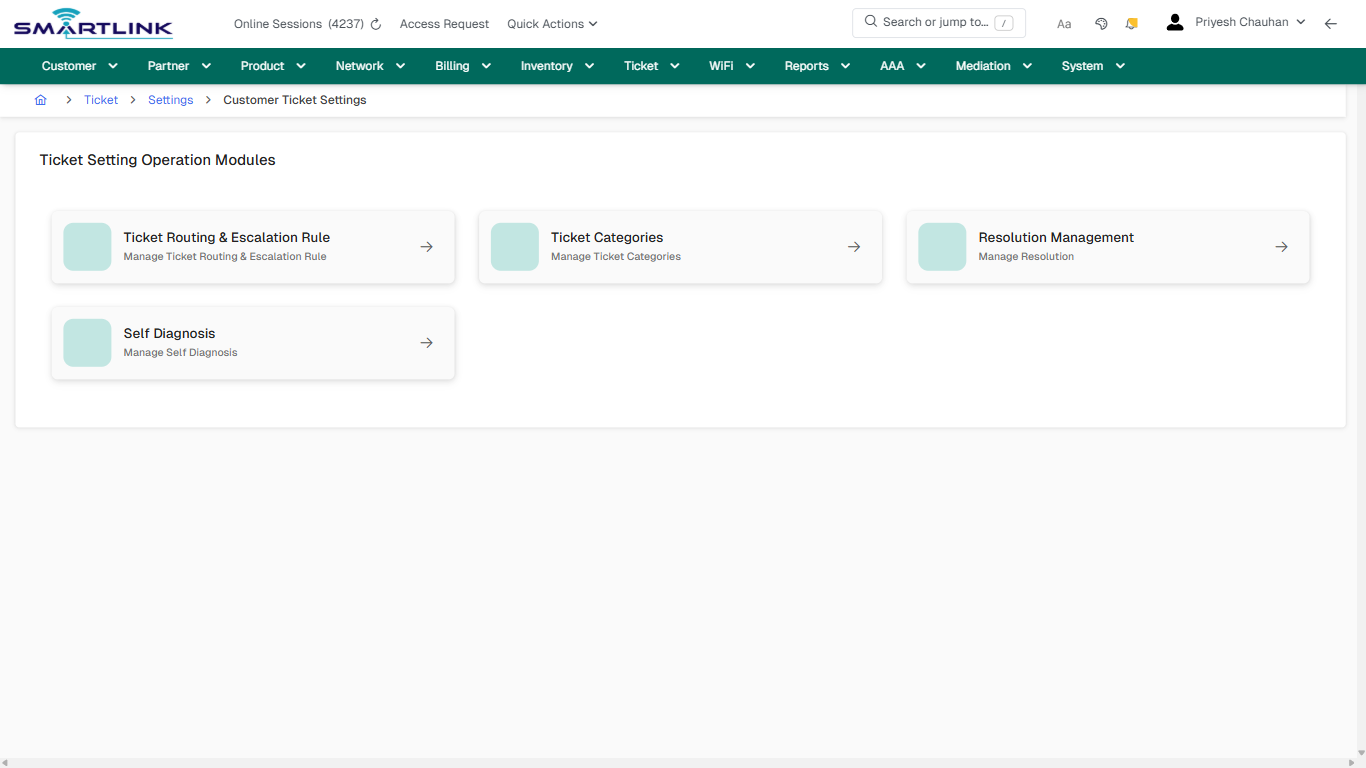Click the user avatar icon
1366x768 pixels.
click(x=1174, y=21)
